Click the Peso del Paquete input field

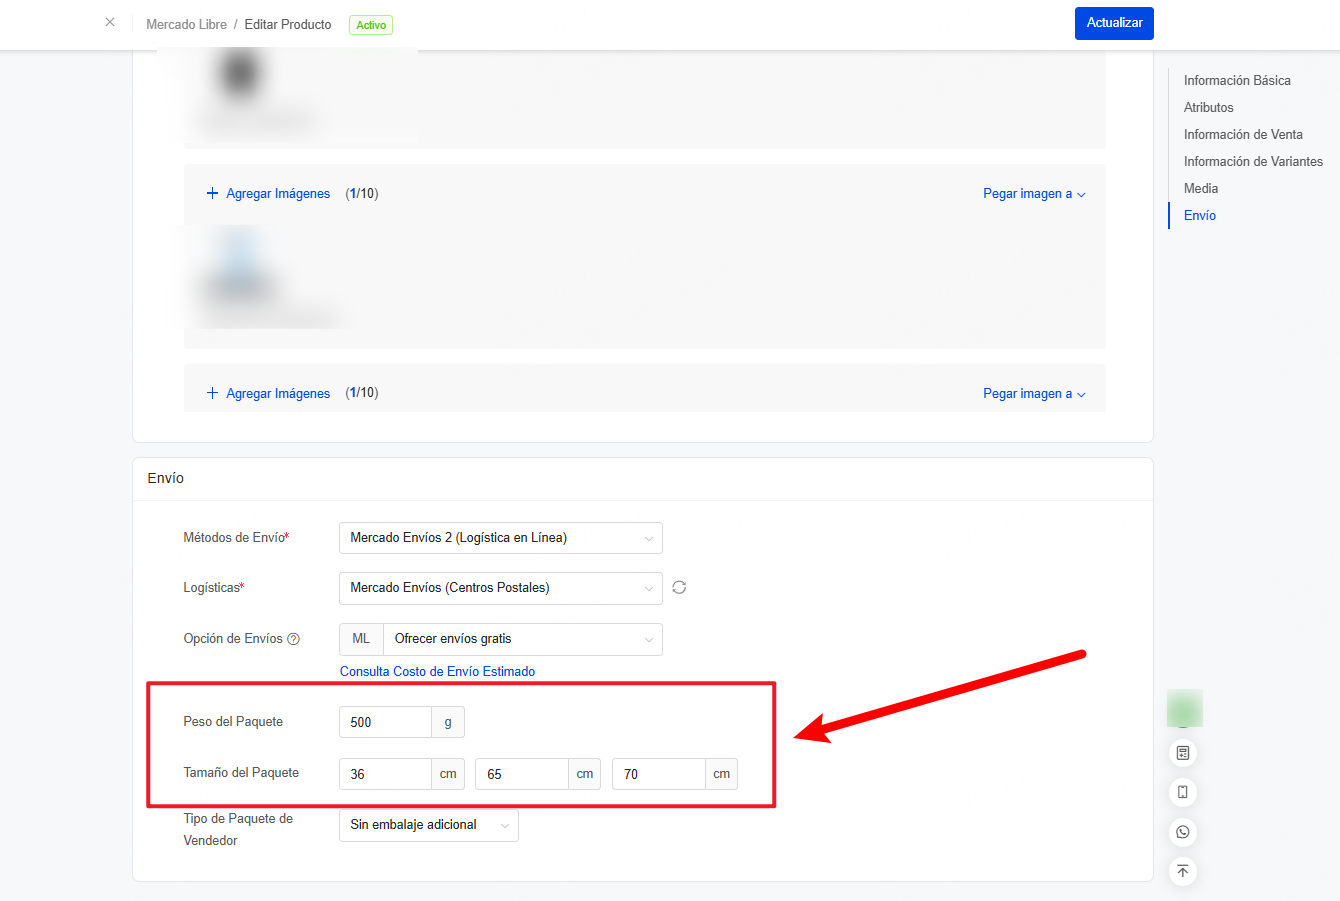click(x=386, y=722)
